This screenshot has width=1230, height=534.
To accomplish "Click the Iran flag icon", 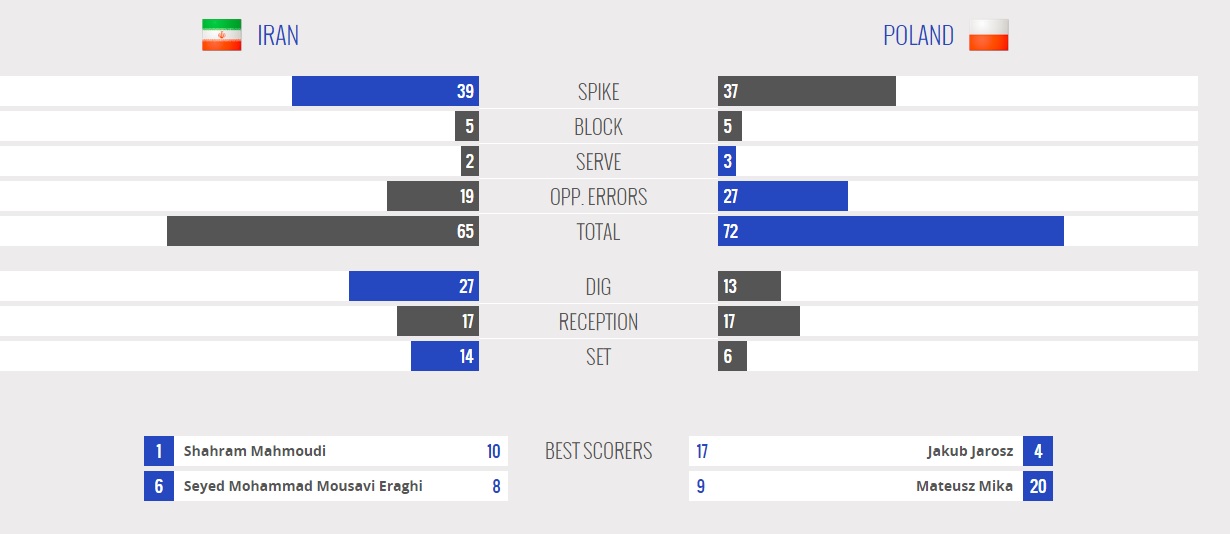I will click(x=221, y=35).
